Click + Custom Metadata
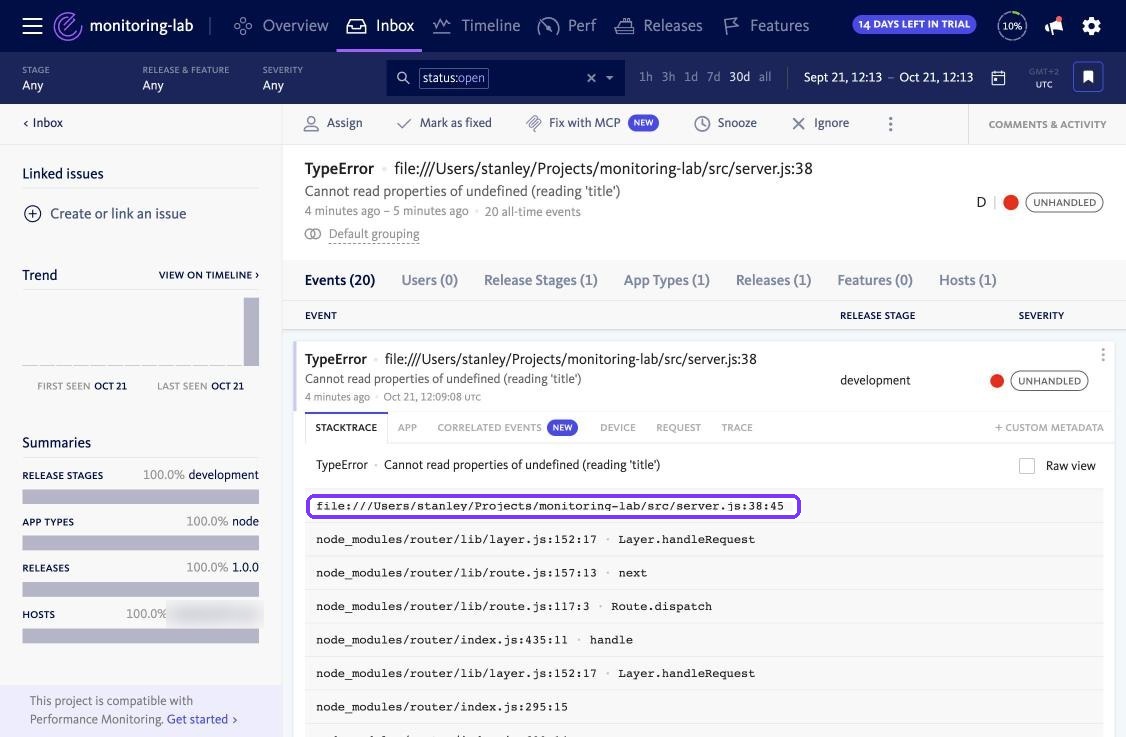 (x=1048, y=427)
